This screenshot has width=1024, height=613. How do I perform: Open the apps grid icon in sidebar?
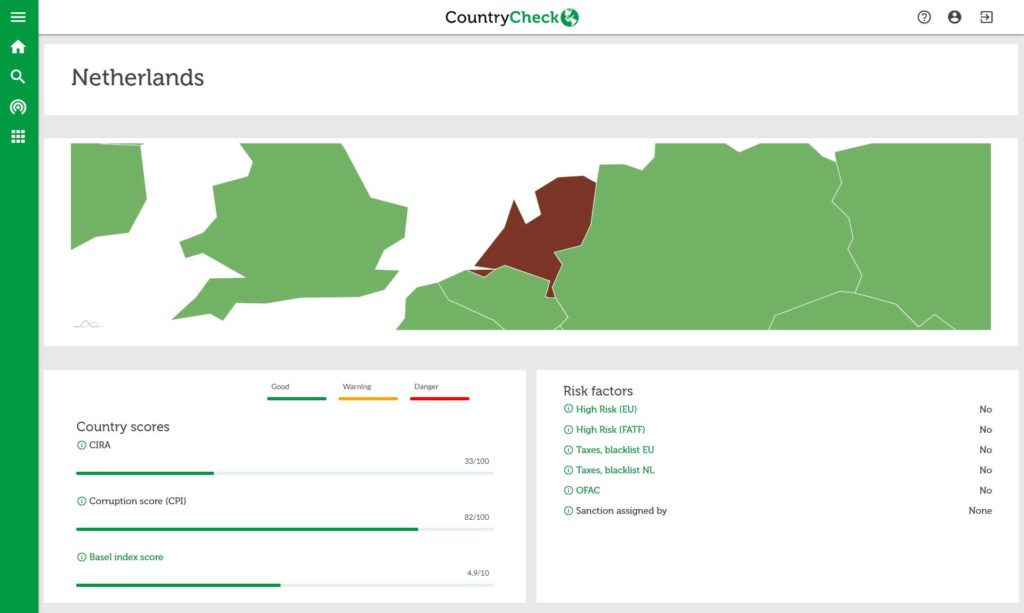(x=18, y=136)
